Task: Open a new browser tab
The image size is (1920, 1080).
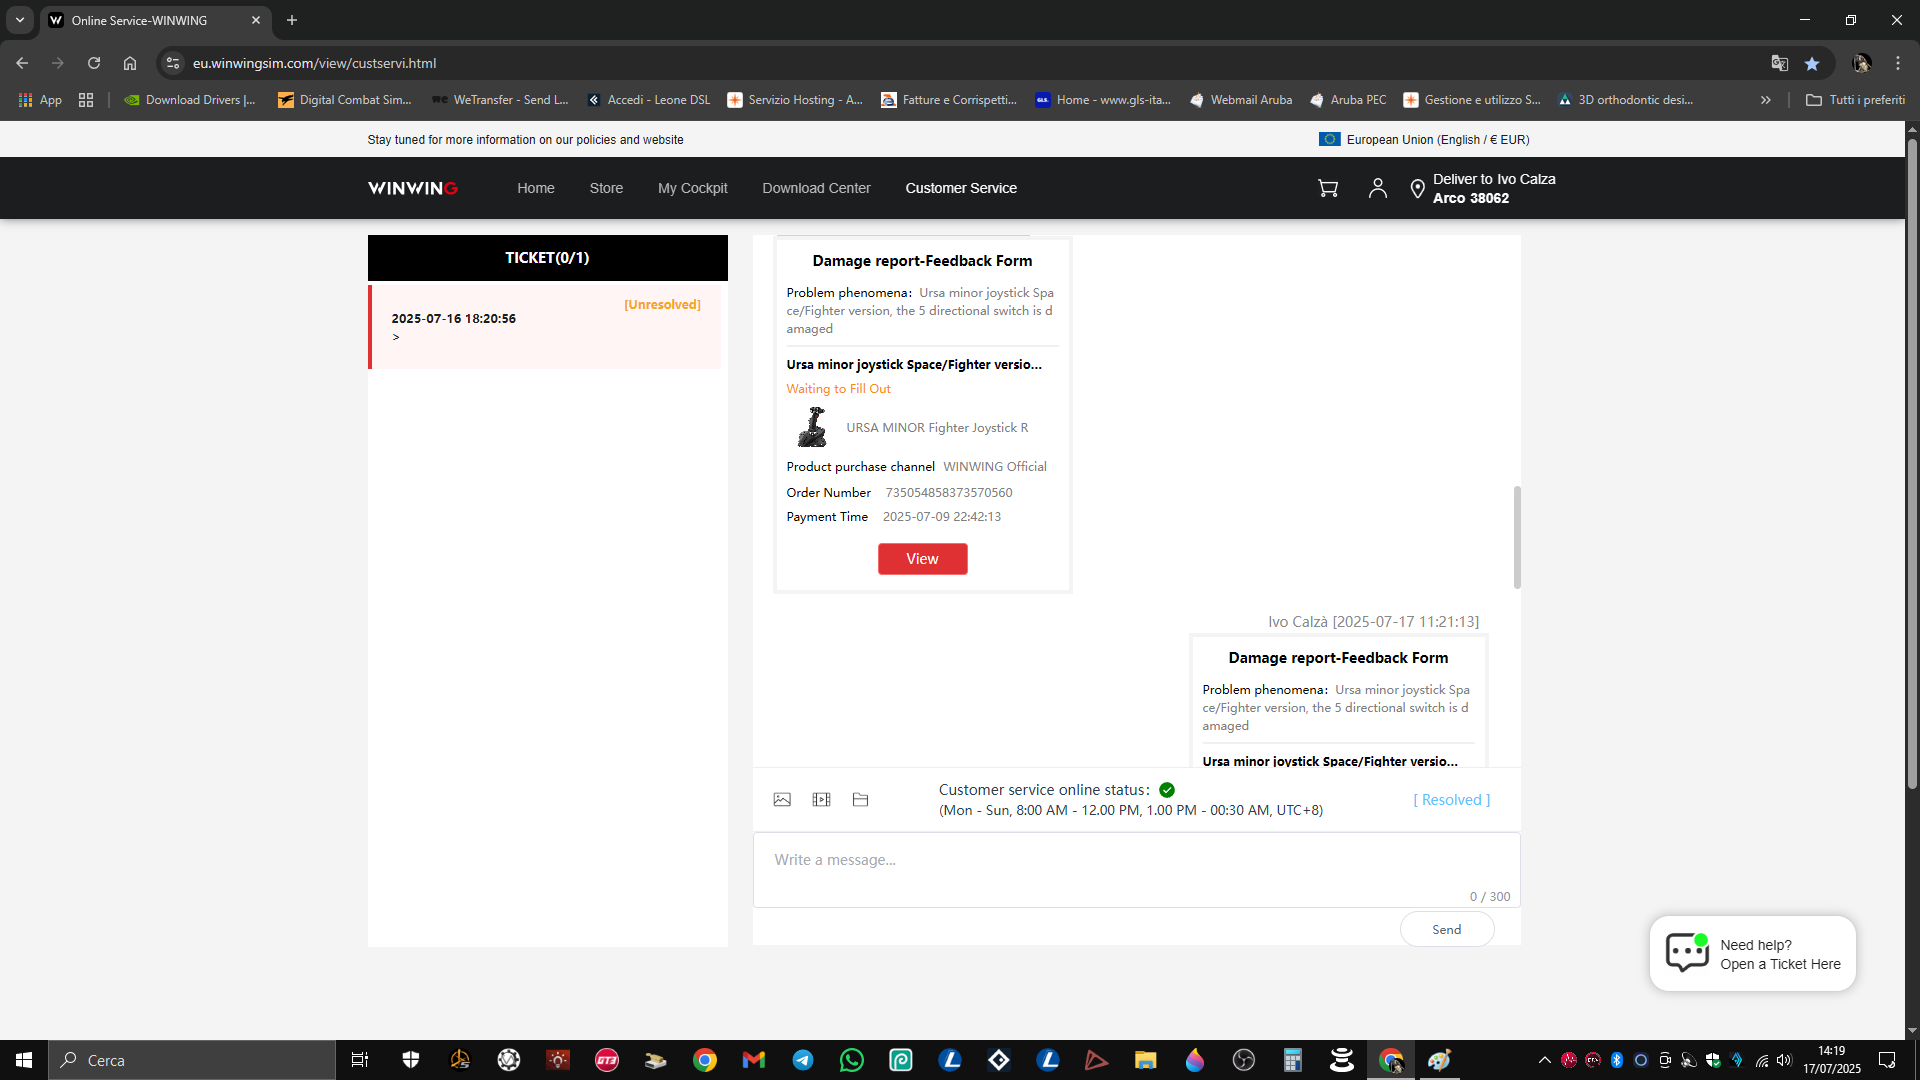Action: tap(292, 20)
